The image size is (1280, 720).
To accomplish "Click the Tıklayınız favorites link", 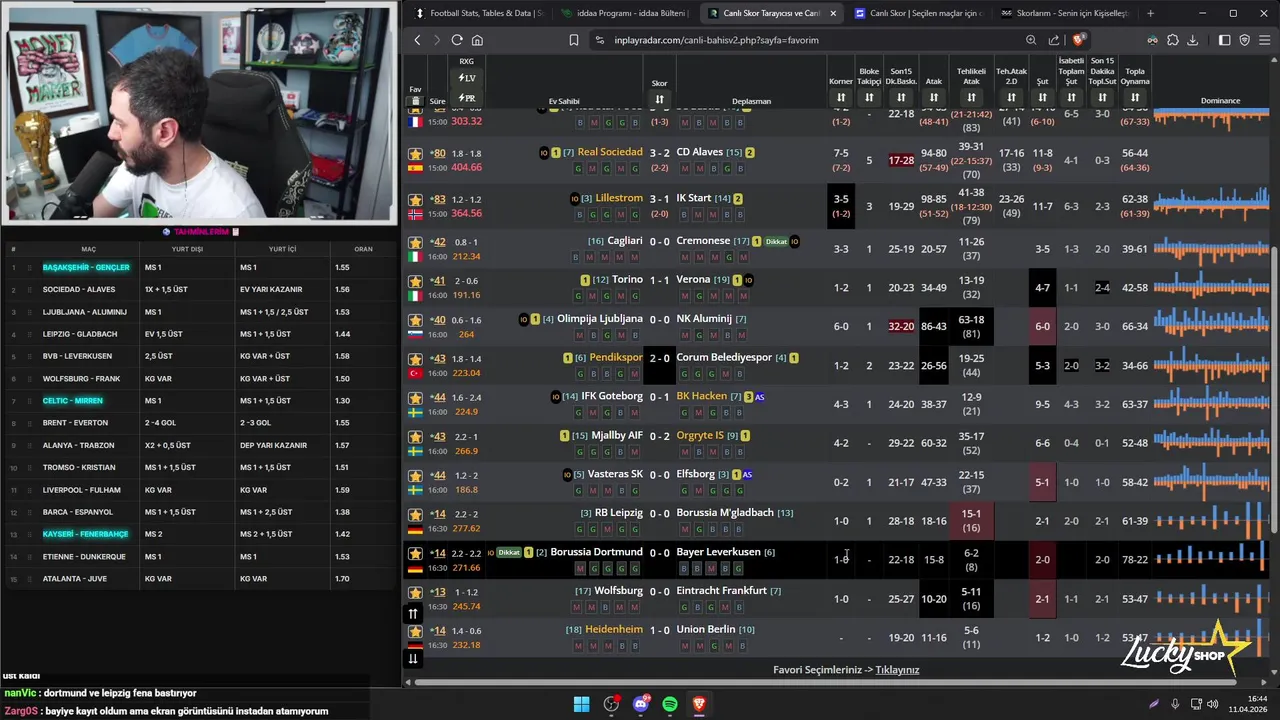I will coord(897,670).
